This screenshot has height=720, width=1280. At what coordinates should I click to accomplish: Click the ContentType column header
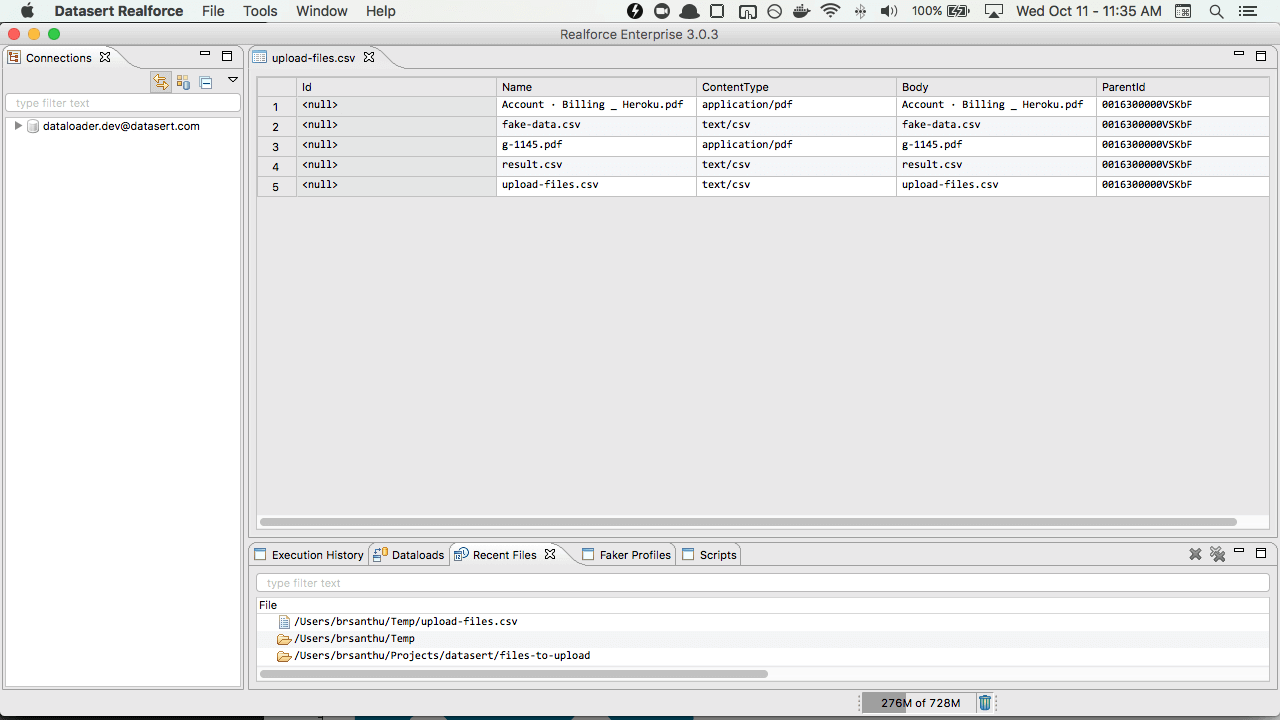tap(796, 87)
